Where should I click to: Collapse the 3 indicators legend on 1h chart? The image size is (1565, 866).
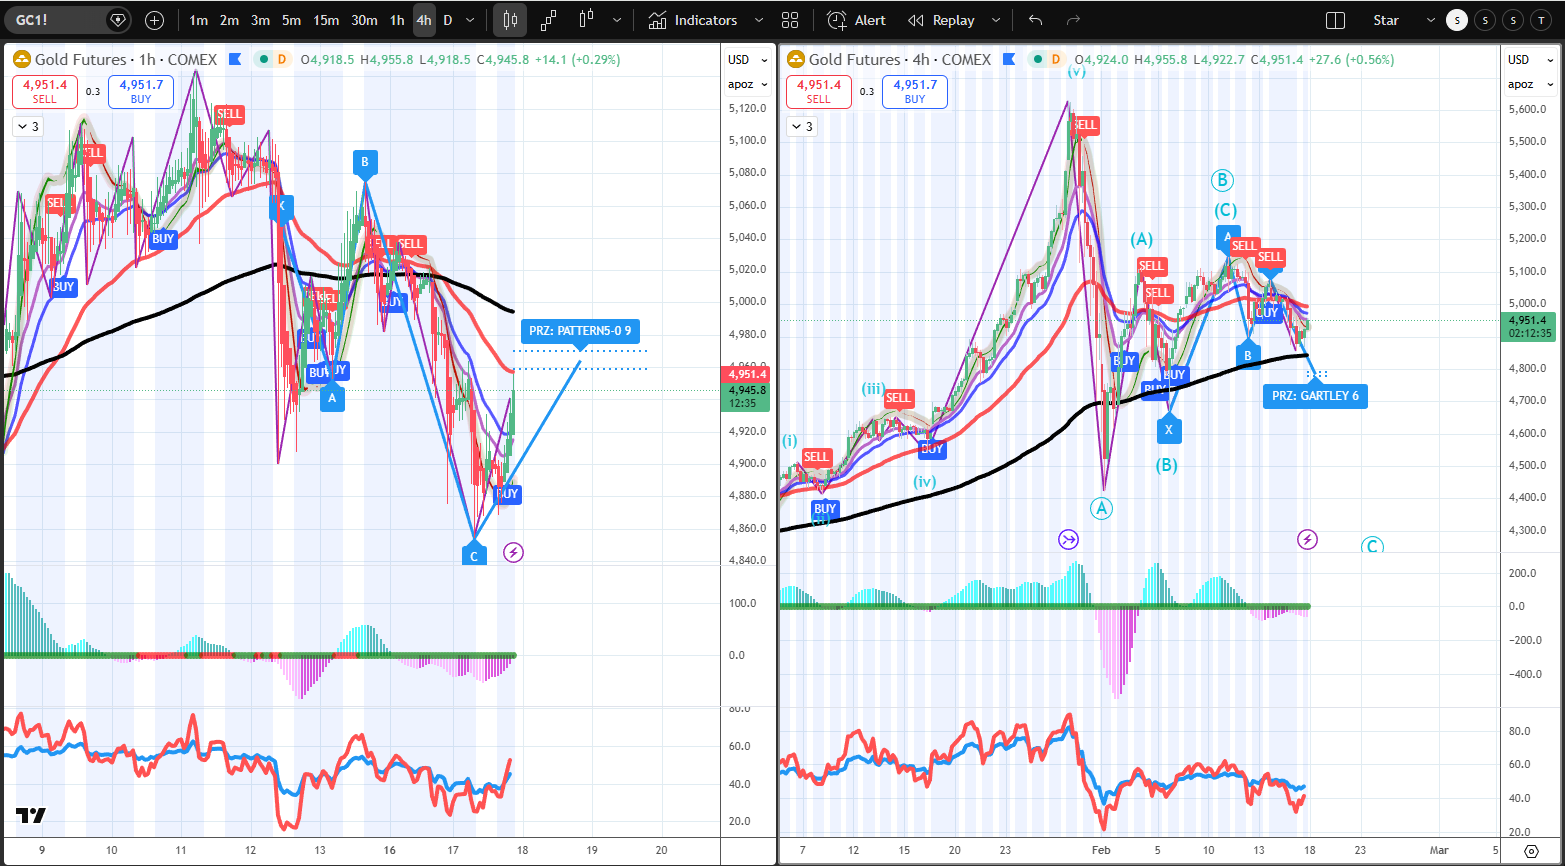(27, 126)
